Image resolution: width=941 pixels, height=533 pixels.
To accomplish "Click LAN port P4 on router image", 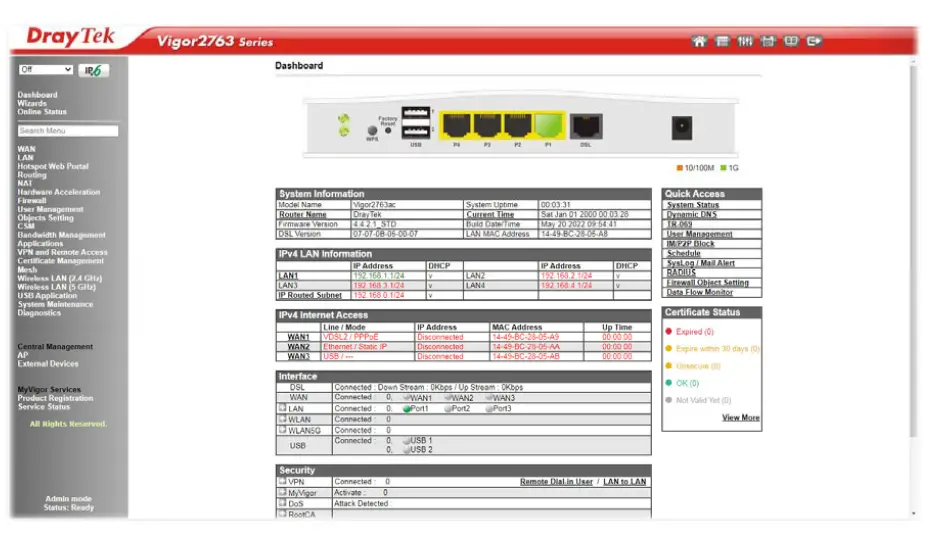I will 456,125.
